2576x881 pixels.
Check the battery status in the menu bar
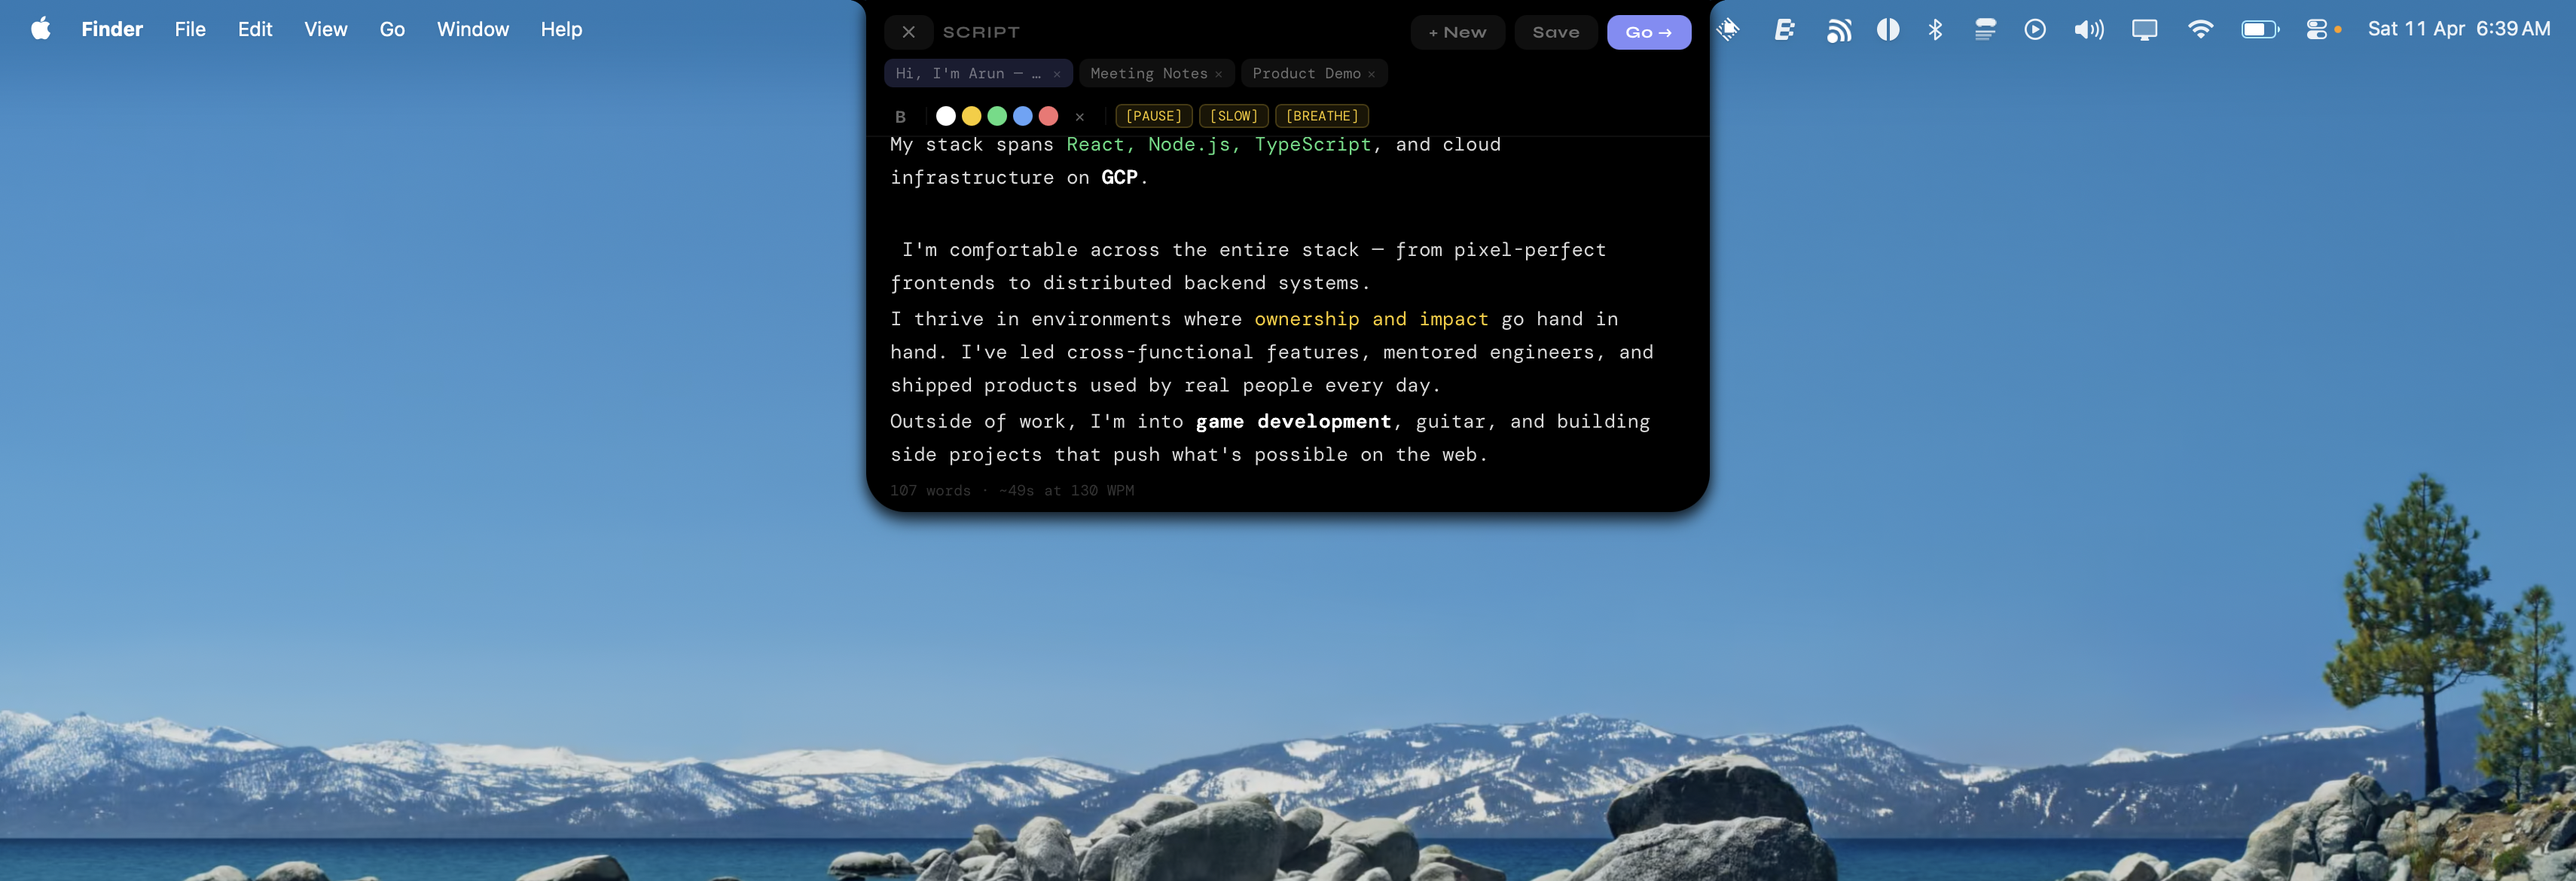coord(2258,30)
